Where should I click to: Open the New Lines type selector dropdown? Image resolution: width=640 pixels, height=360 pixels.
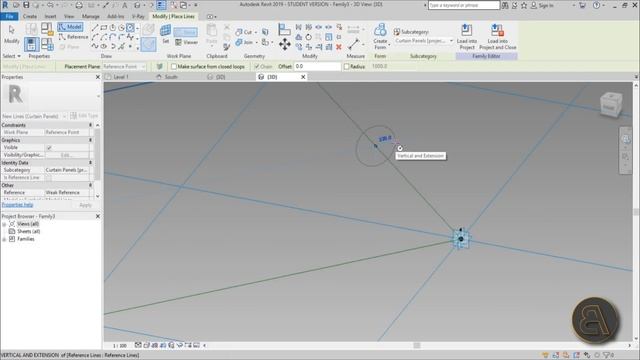pos(34,116)
